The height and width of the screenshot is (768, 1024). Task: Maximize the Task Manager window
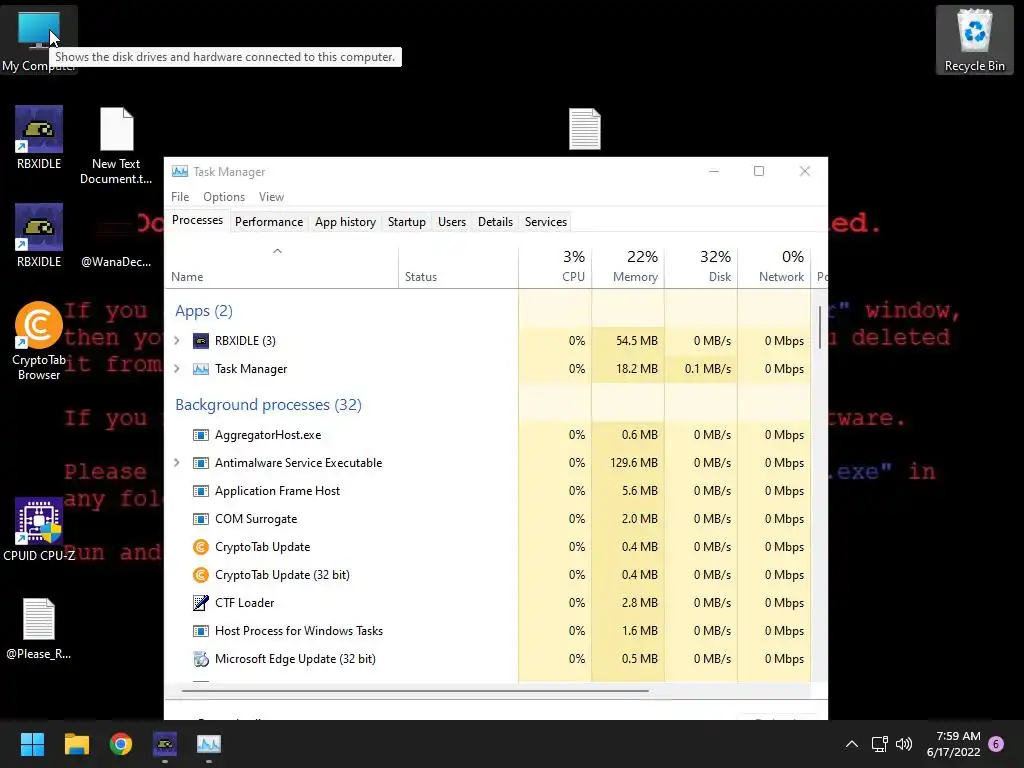coord(759,171)
